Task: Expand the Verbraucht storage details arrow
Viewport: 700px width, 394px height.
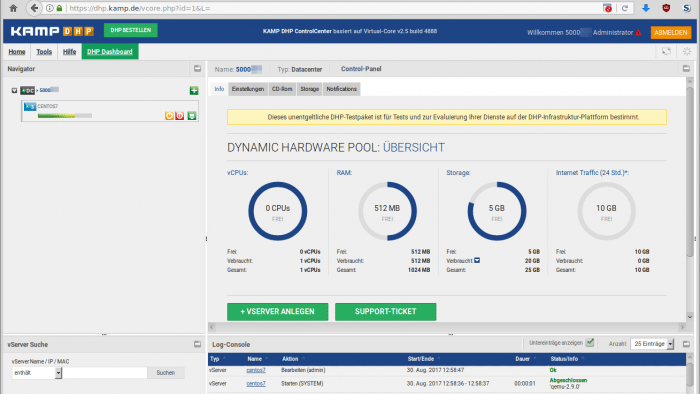Action: coord(477,260)
